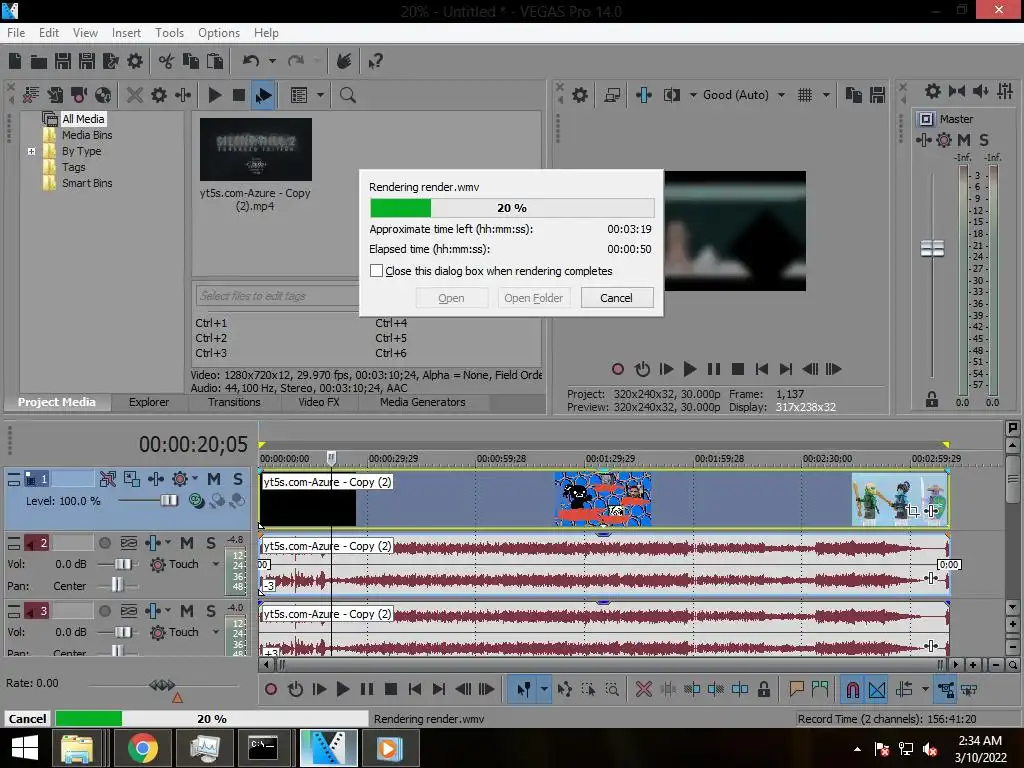Open Windows Start menu
Image resolution: width=1024 pixels, height=768 pixels.
24,748
